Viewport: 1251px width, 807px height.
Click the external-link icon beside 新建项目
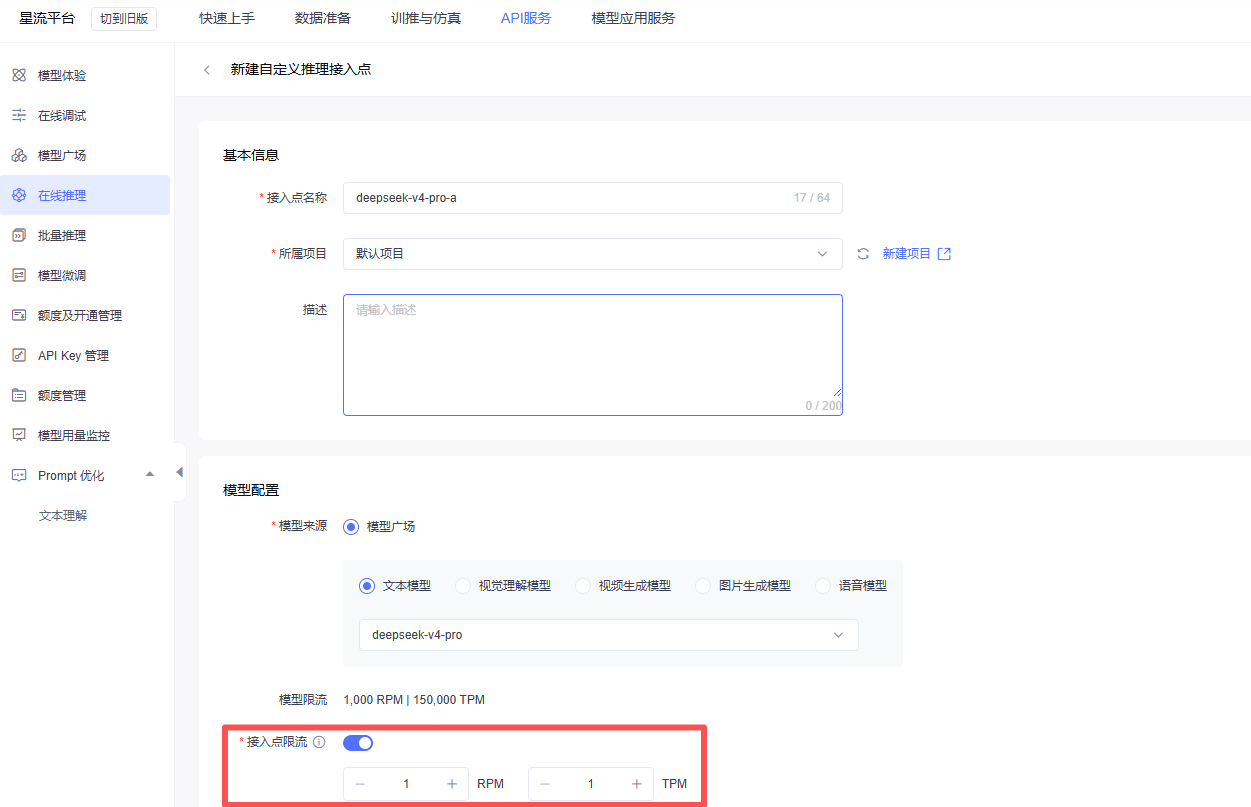click(x=944, y=254)
